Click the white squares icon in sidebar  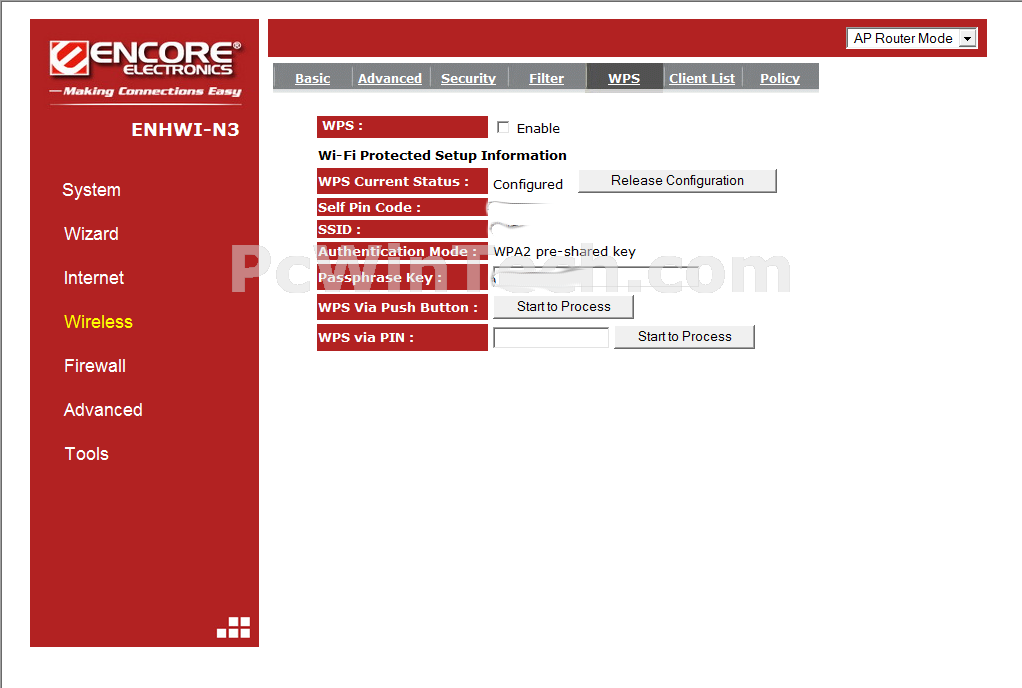point(233,627)
